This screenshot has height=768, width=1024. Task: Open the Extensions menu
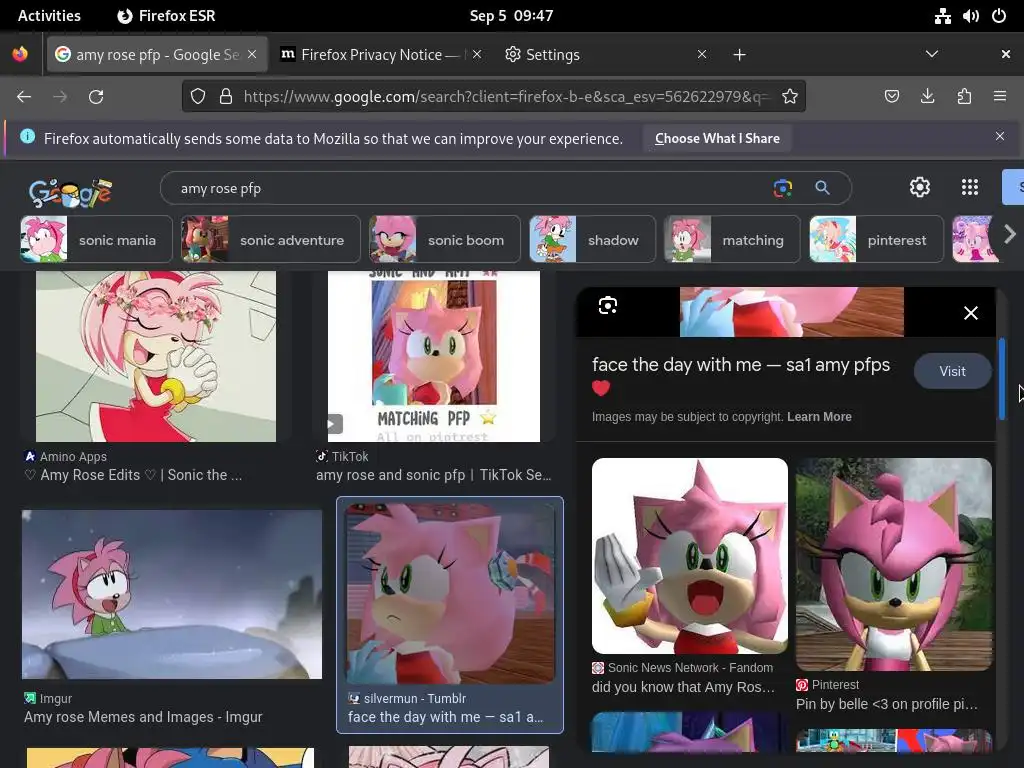pos(964,97)
